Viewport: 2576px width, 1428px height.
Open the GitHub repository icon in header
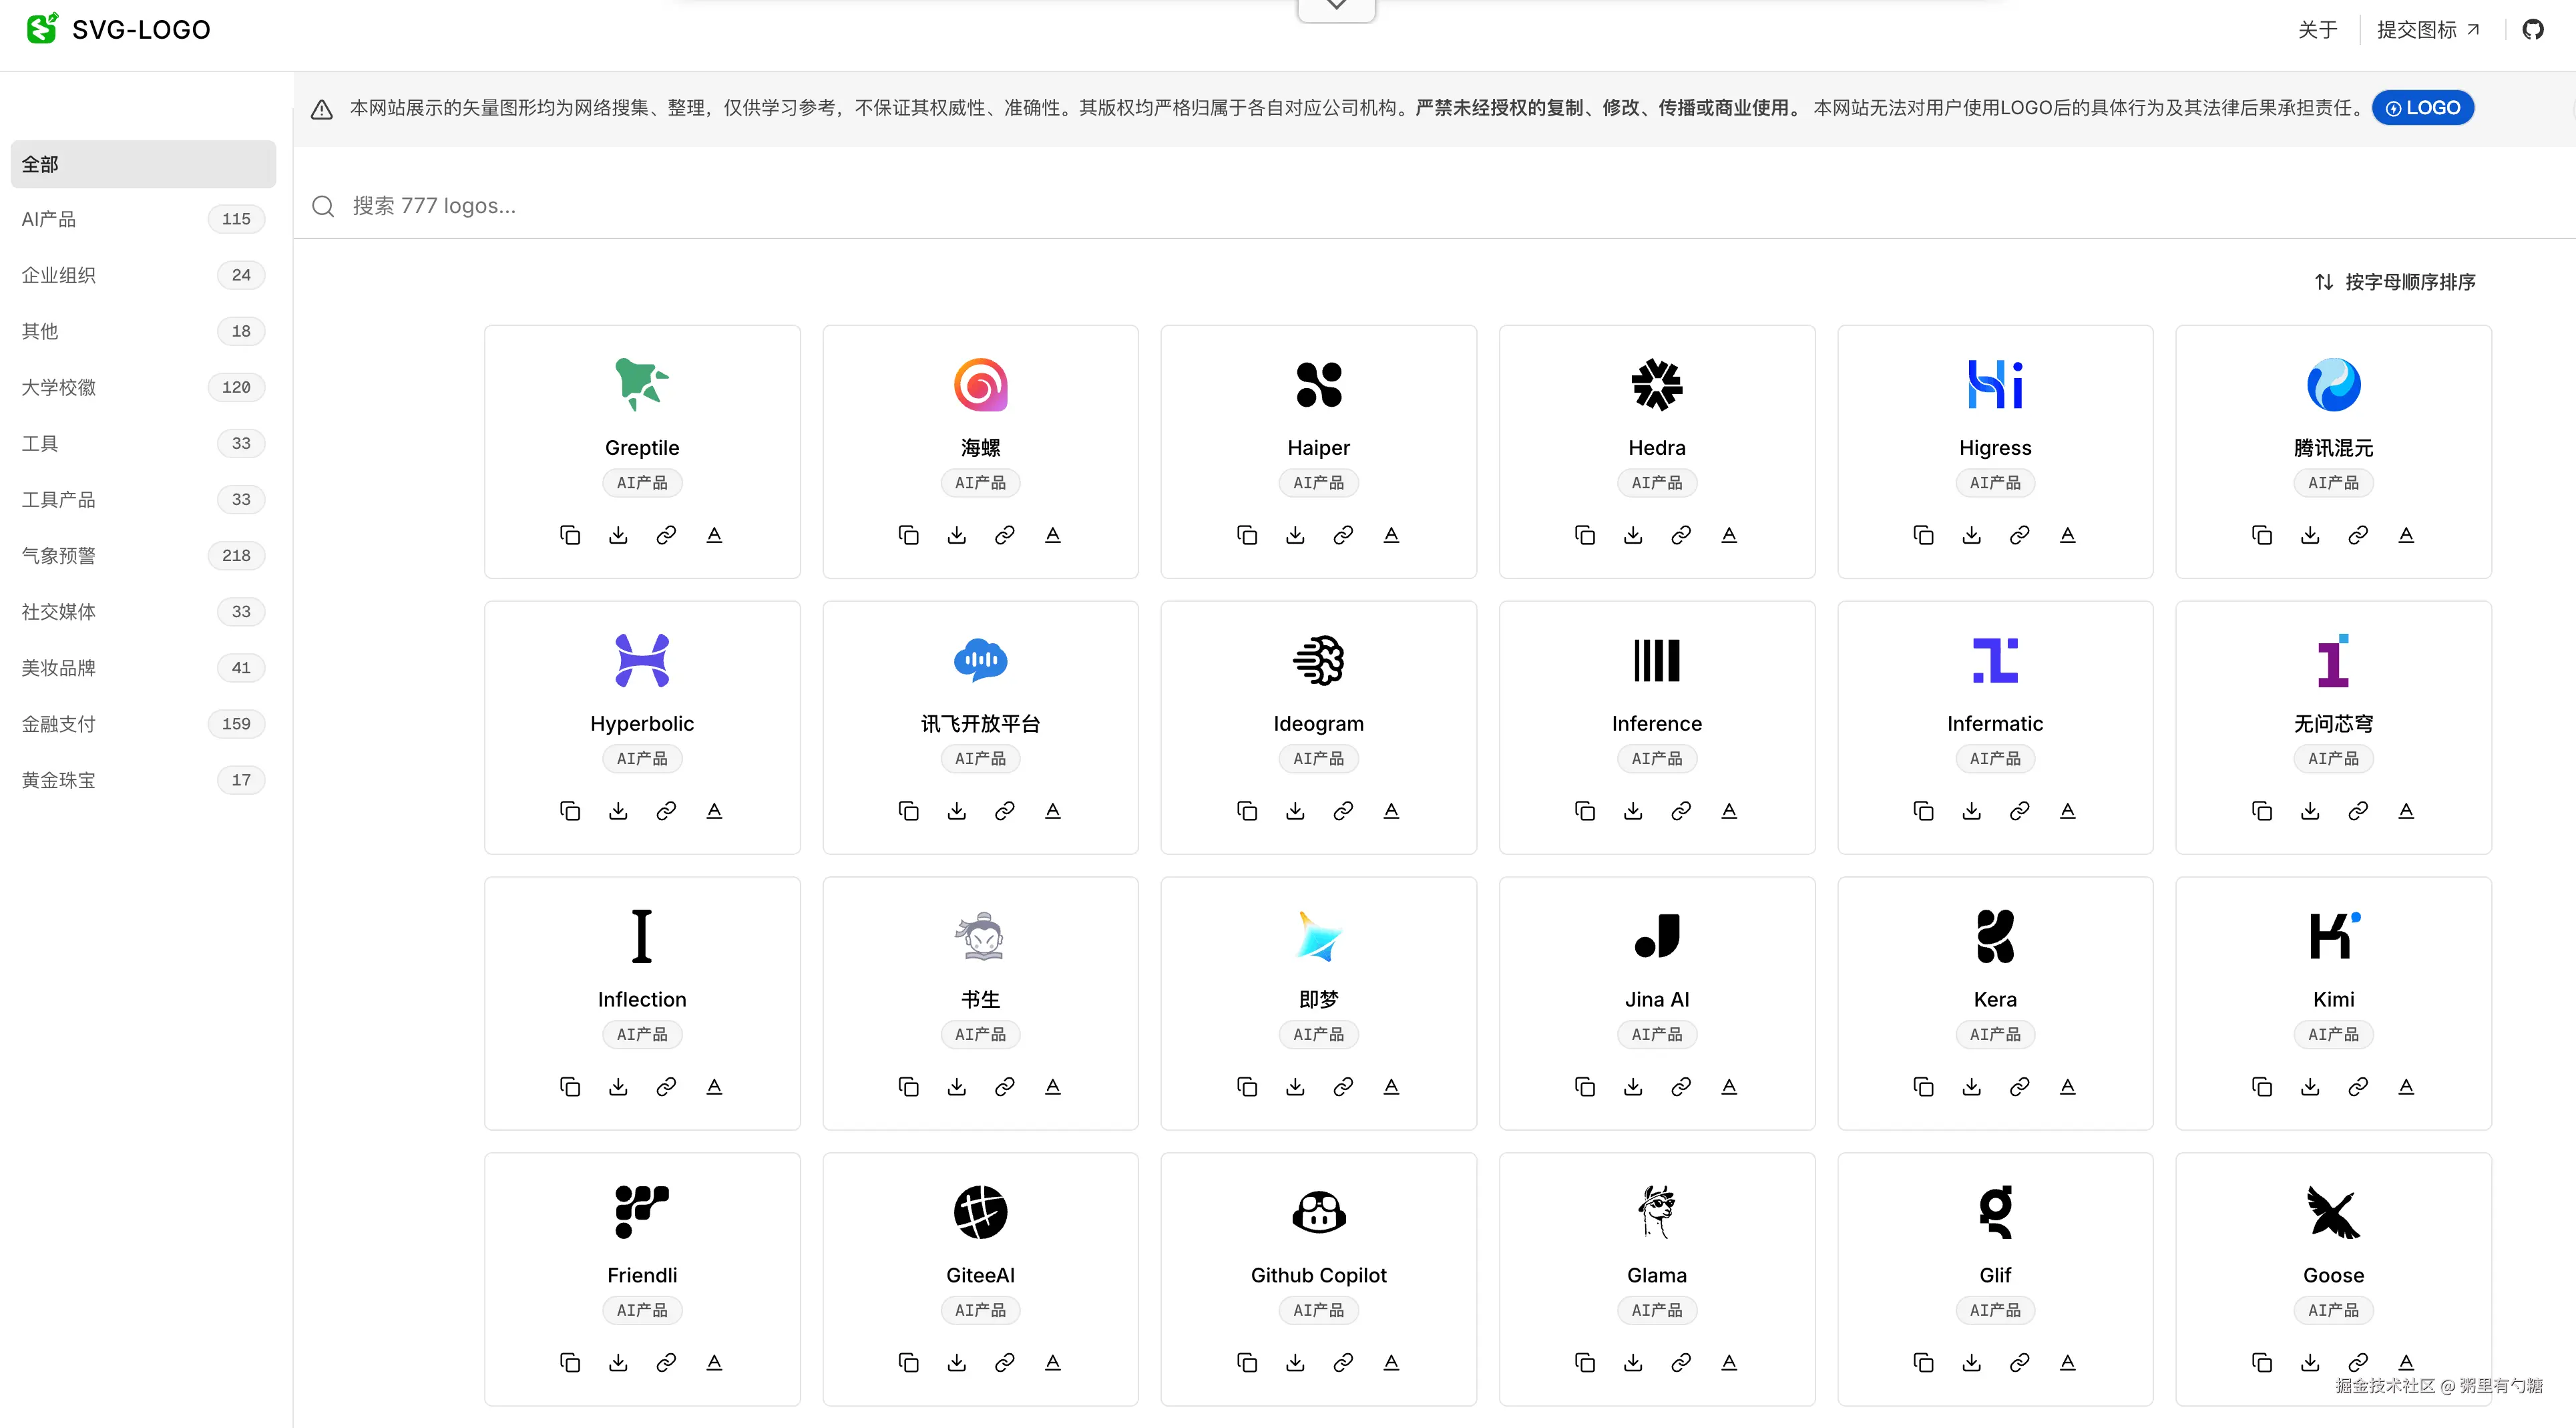click(2532, 30)
